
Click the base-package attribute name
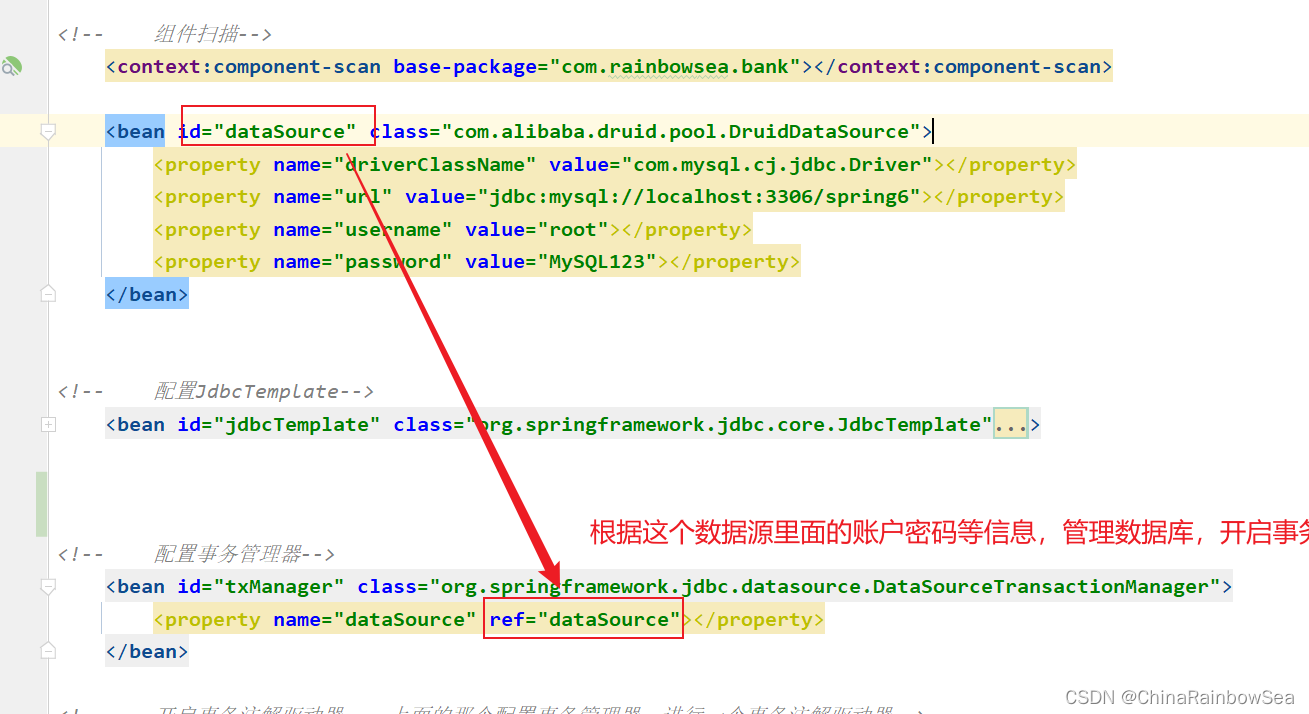465,67
